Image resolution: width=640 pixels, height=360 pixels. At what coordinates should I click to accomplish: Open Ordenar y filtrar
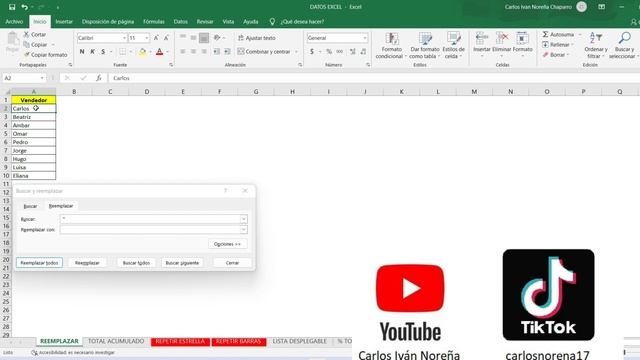pos(596,45)
